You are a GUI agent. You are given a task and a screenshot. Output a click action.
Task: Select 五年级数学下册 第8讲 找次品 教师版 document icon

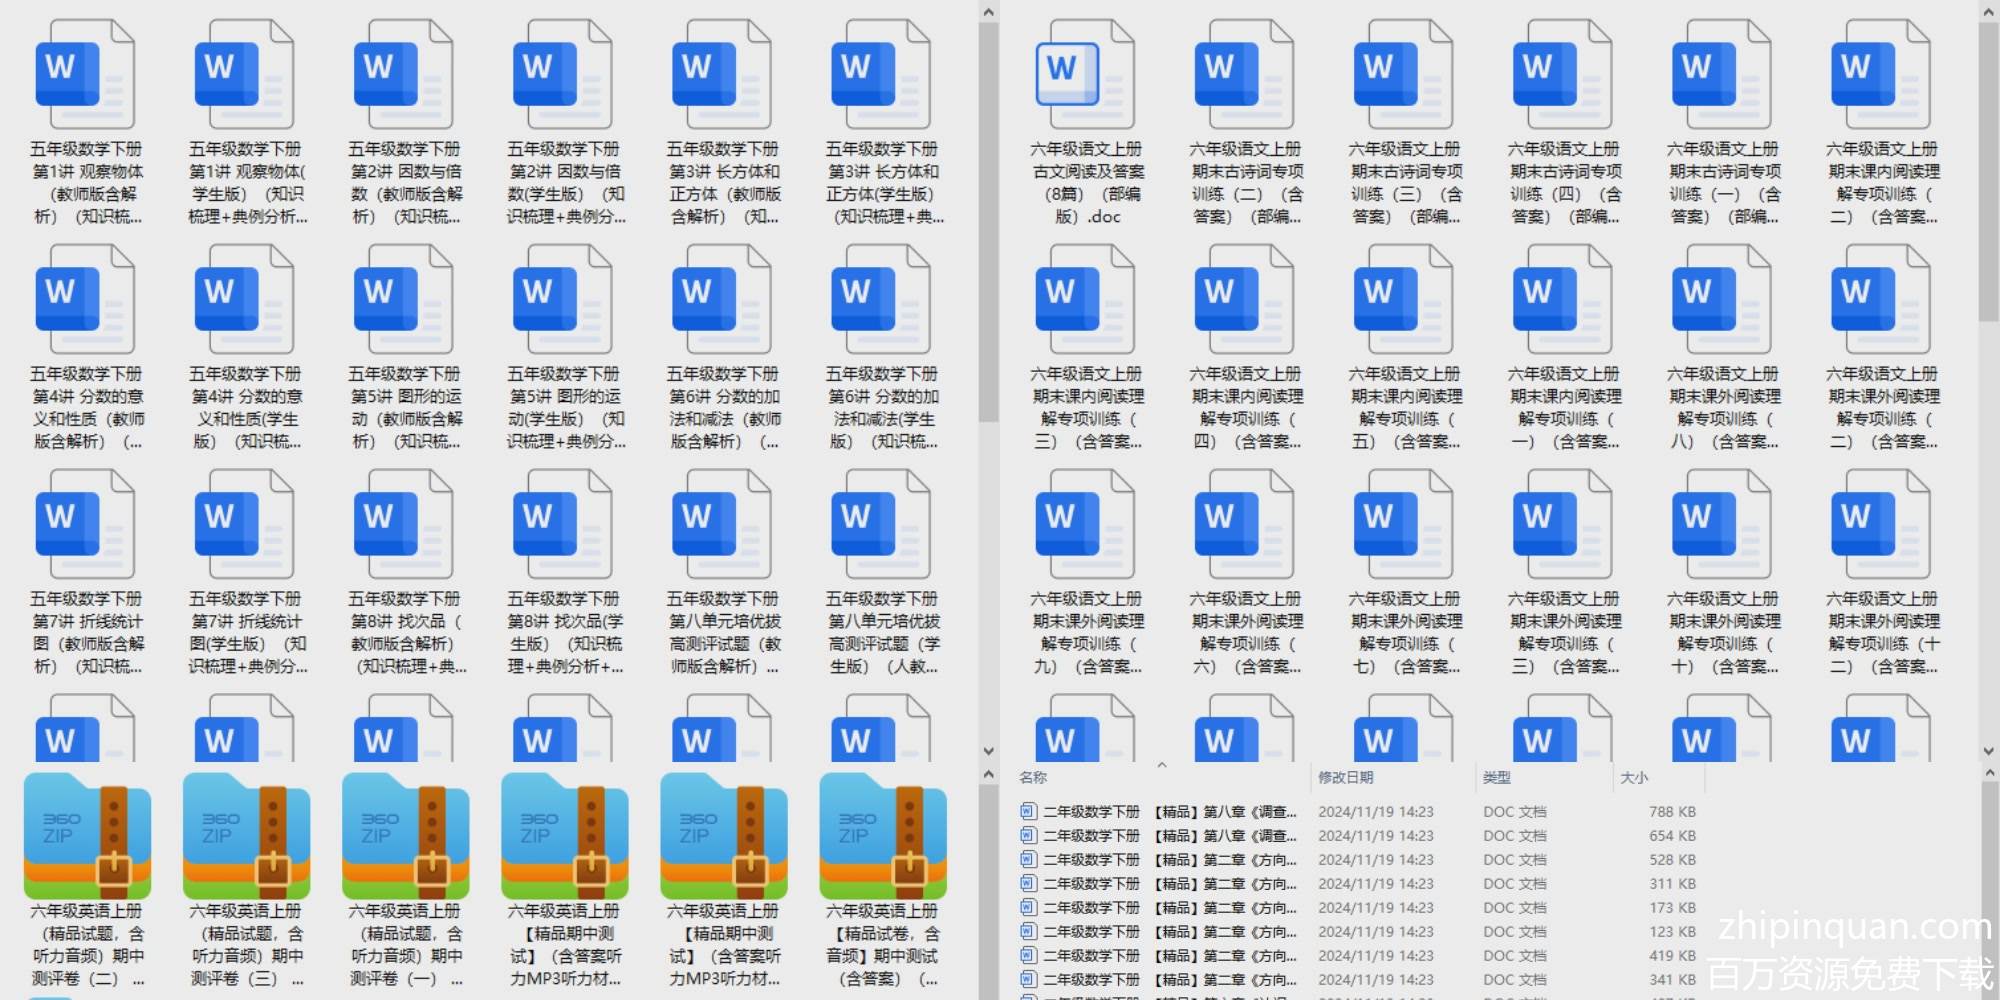(403, 518)
